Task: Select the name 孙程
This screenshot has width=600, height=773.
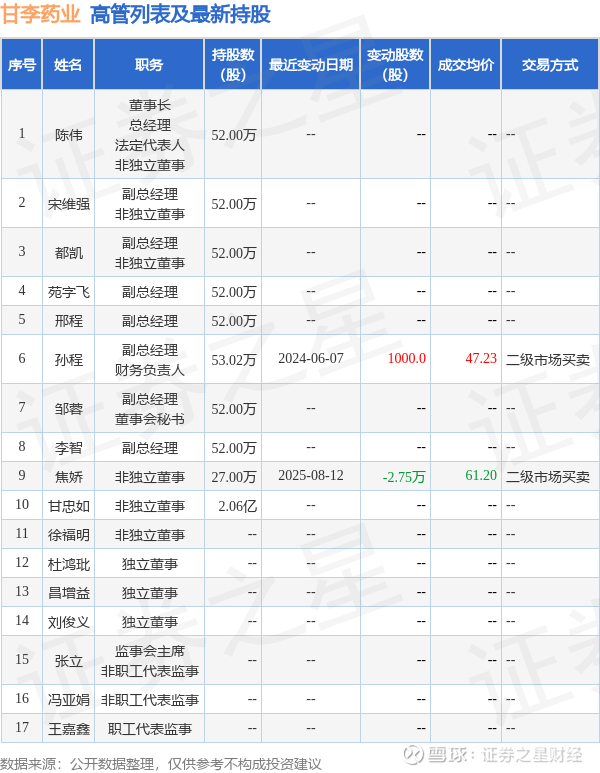Action: click(x=69, y=359)
